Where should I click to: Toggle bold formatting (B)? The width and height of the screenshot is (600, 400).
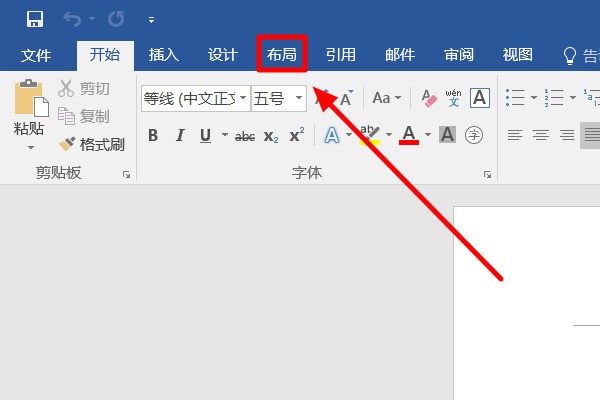[153, 136]
